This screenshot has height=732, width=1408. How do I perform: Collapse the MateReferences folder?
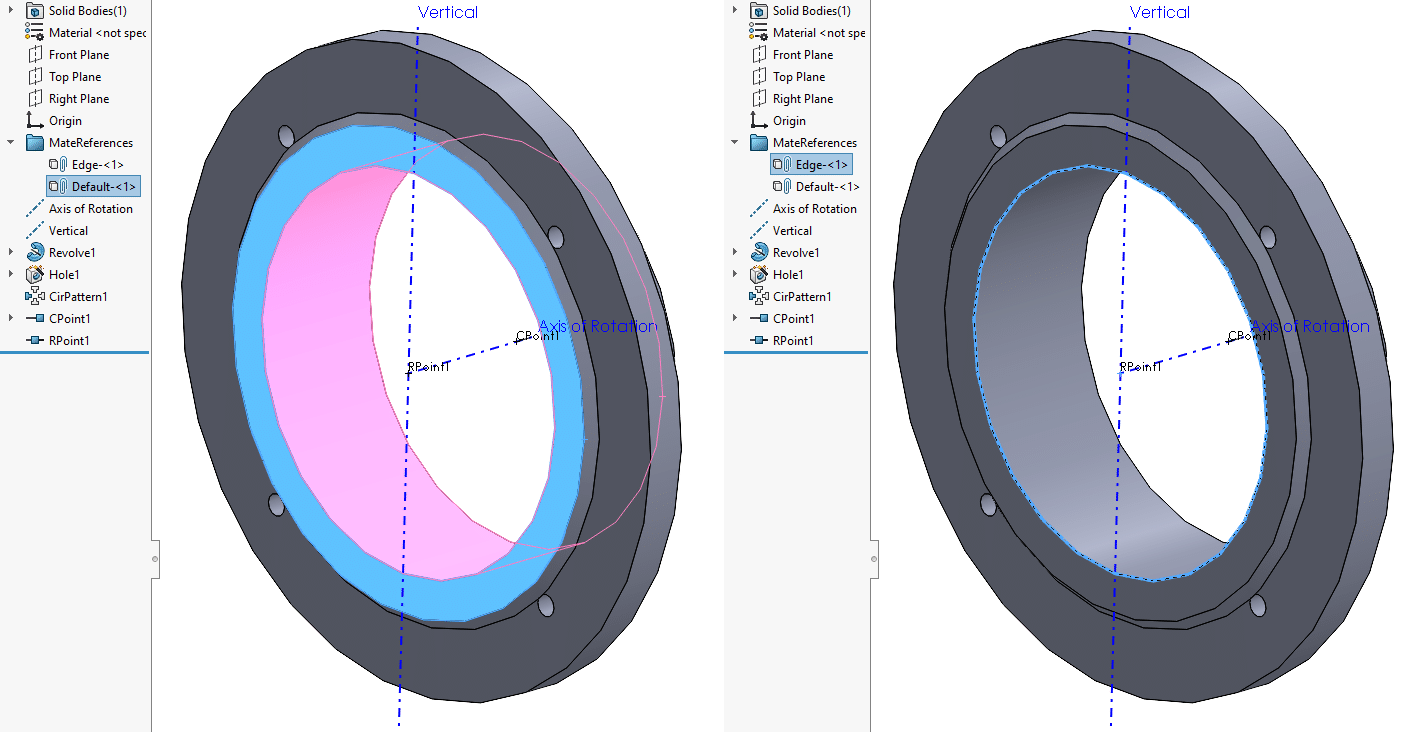[8, 142]
